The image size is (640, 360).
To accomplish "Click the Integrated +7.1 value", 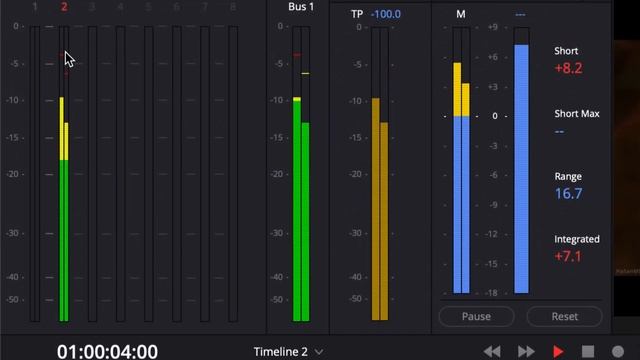I will pos(568,256).
